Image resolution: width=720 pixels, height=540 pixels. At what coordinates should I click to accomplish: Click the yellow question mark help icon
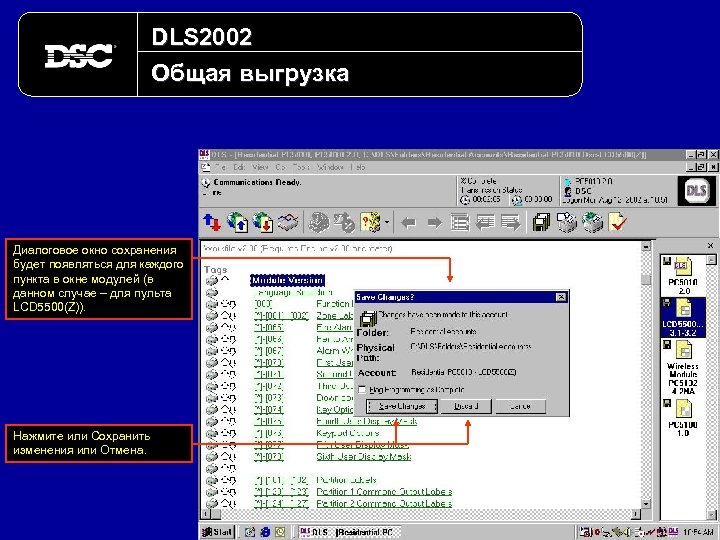click(x=371, y=223)
